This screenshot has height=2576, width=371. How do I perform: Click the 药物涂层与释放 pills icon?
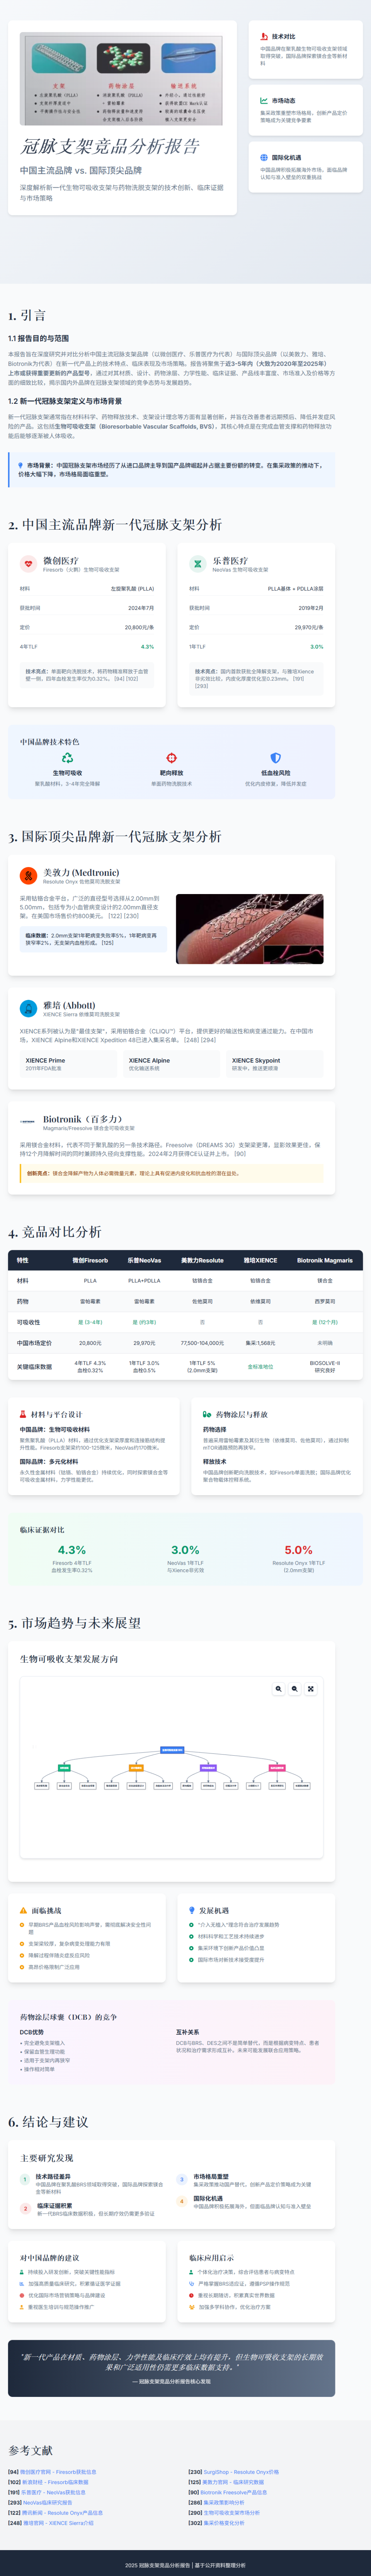click(x=207, y=1414)
